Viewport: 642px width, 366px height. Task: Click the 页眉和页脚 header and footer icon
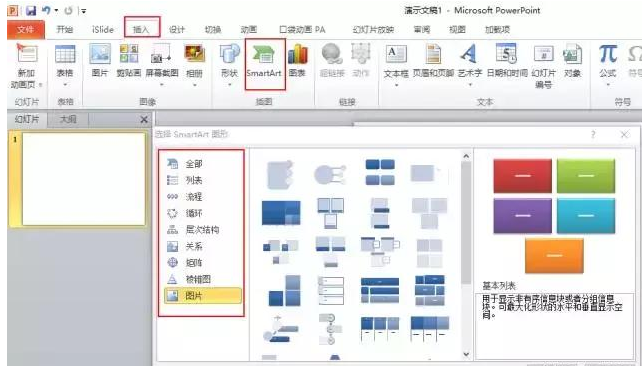click(x=434, y=61)
